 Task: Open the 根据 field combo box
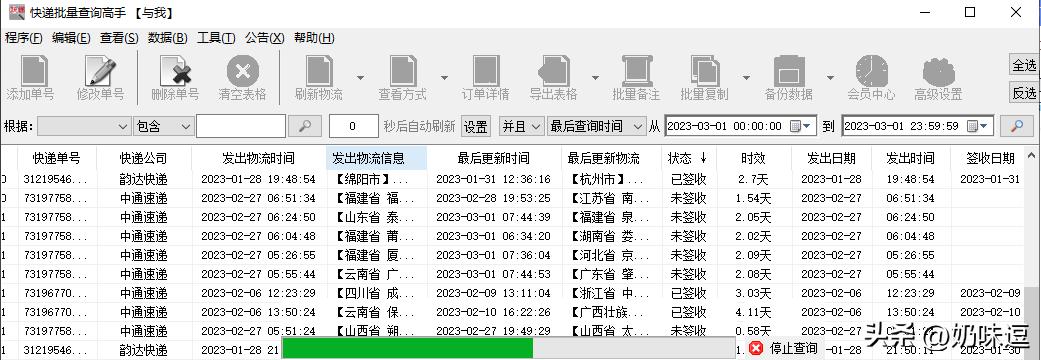point(84,126)
